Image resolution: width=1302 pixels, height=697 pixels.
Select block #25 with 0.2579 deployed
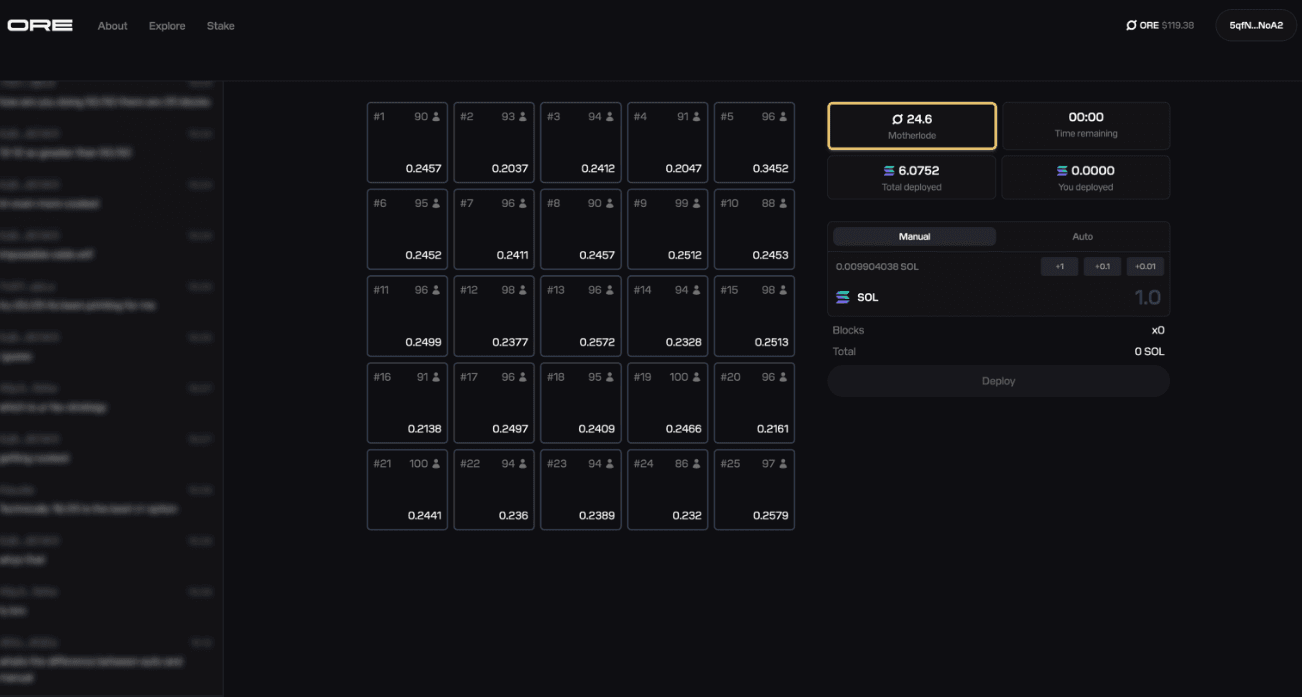(x=754, y=490)
